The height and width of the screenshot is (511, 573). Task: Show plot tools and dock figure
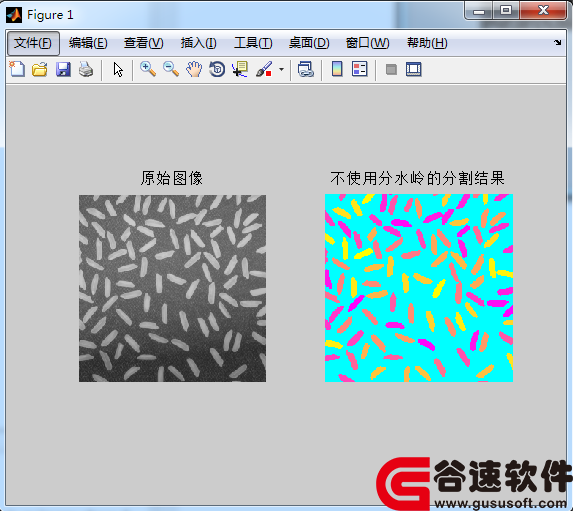point(414,69)
